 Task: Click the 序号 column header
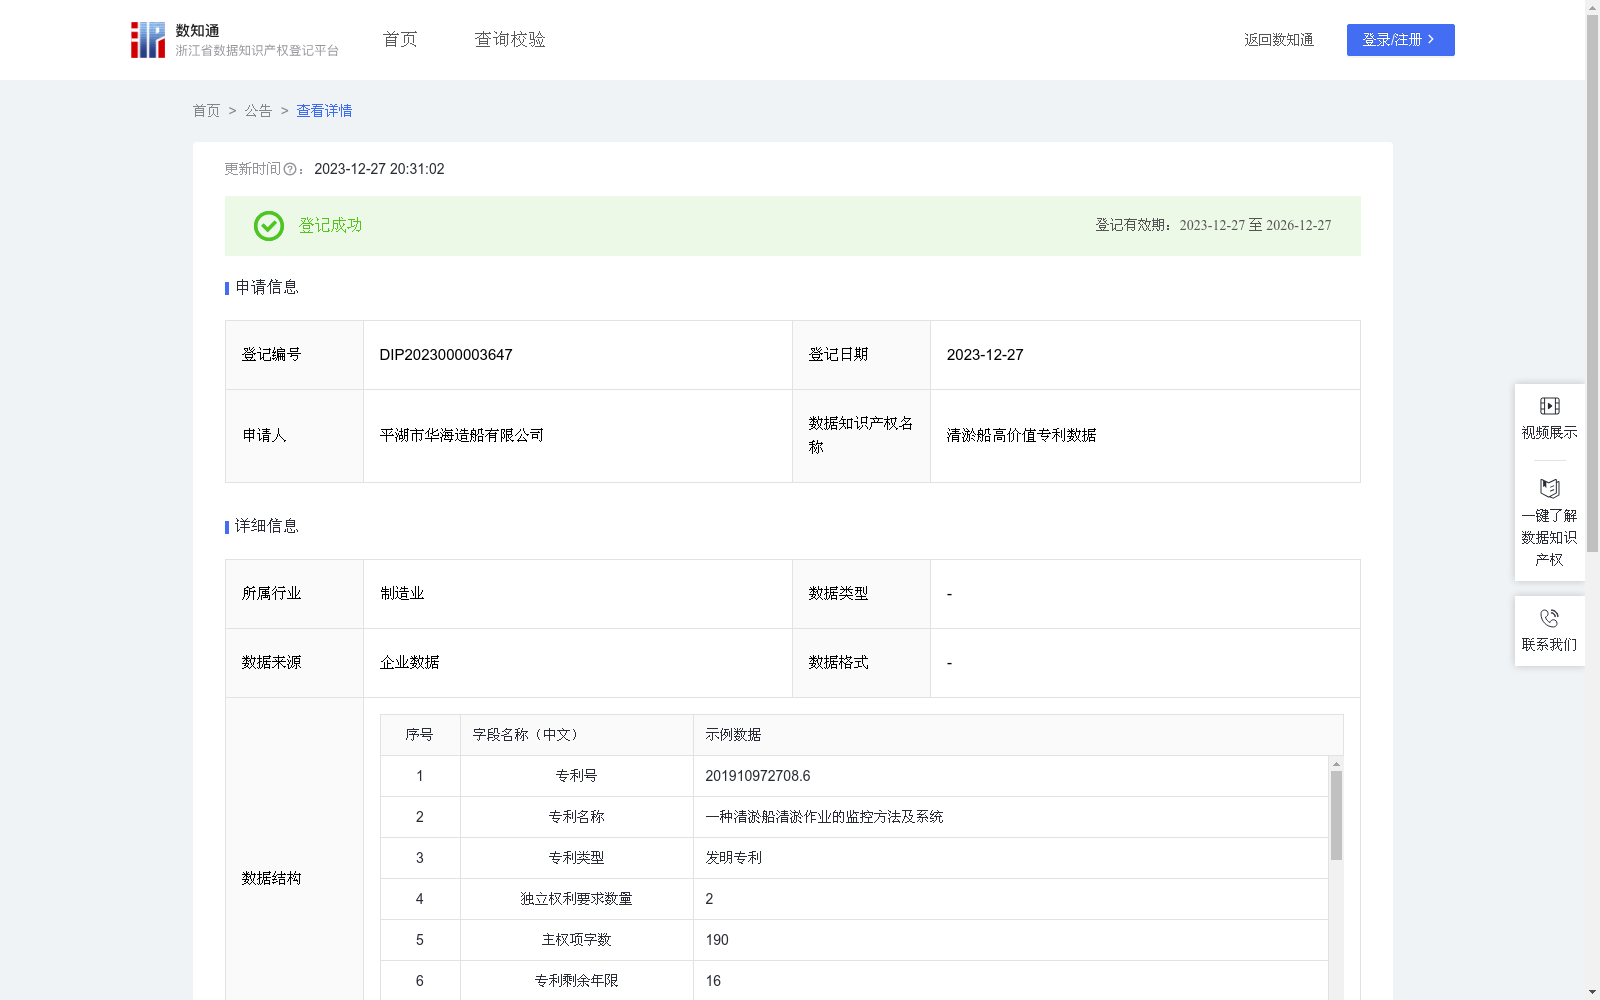419,735
